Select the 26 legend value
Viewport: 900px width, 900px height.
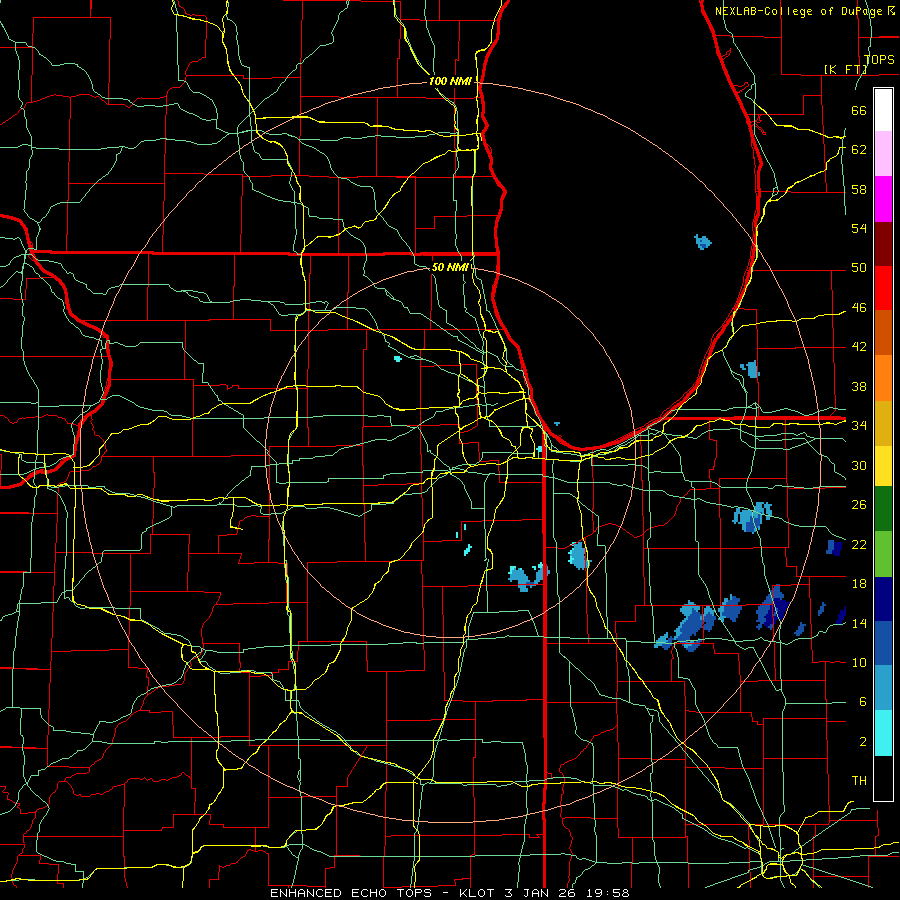(x=859, y=505)
